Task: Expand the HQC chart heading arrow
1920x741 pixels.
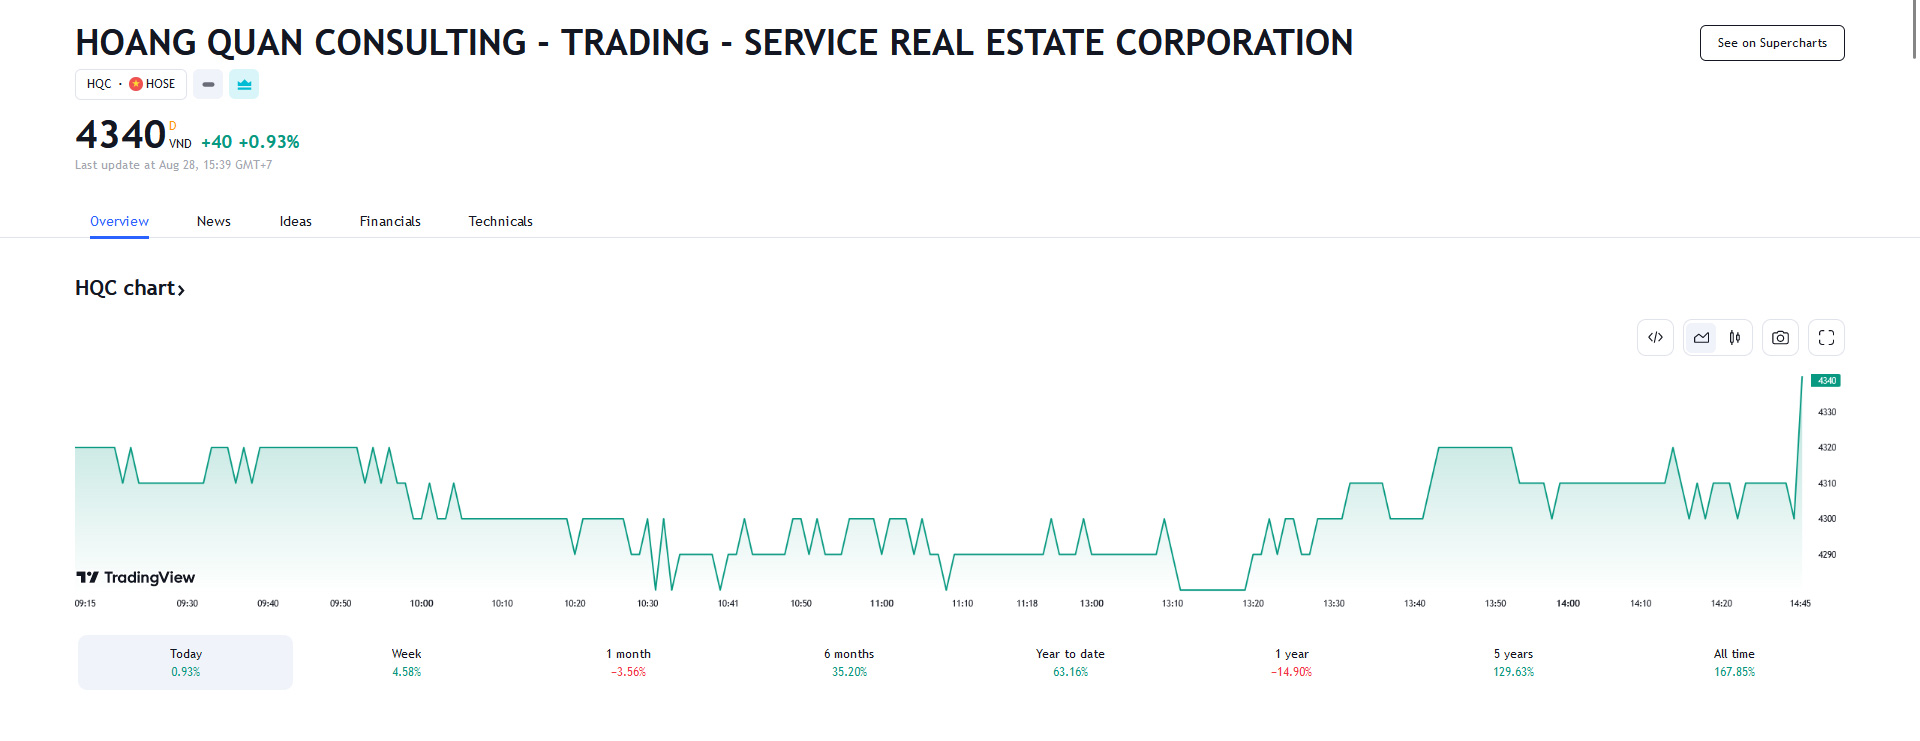Action: (181, 290)
